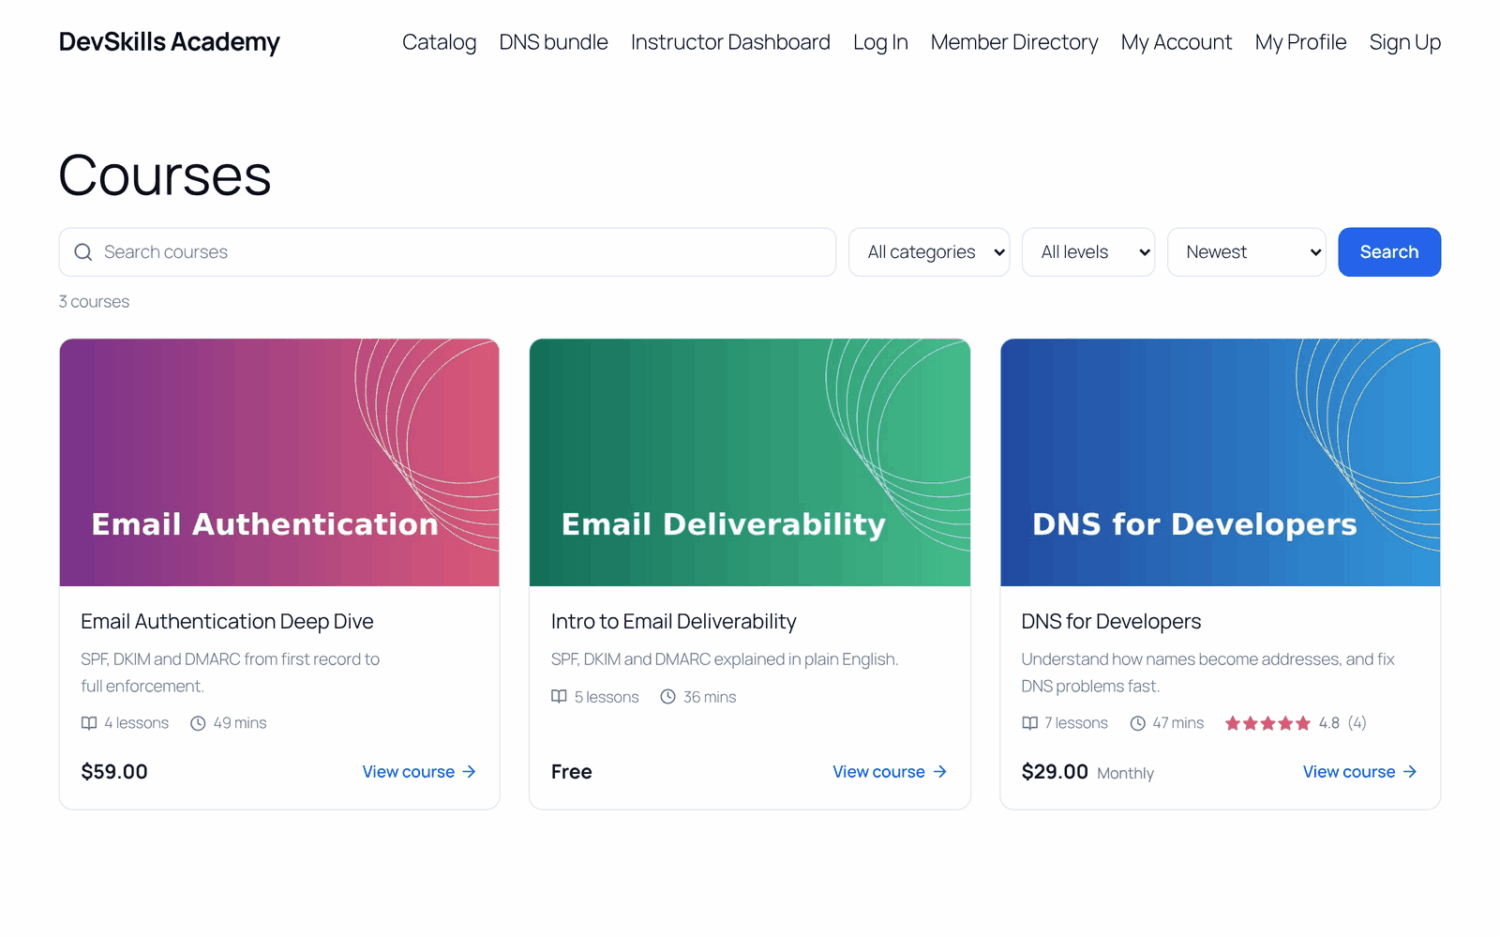Click the book icon beside 4 lessons
Screen dimensions: 1500x938
89,723
